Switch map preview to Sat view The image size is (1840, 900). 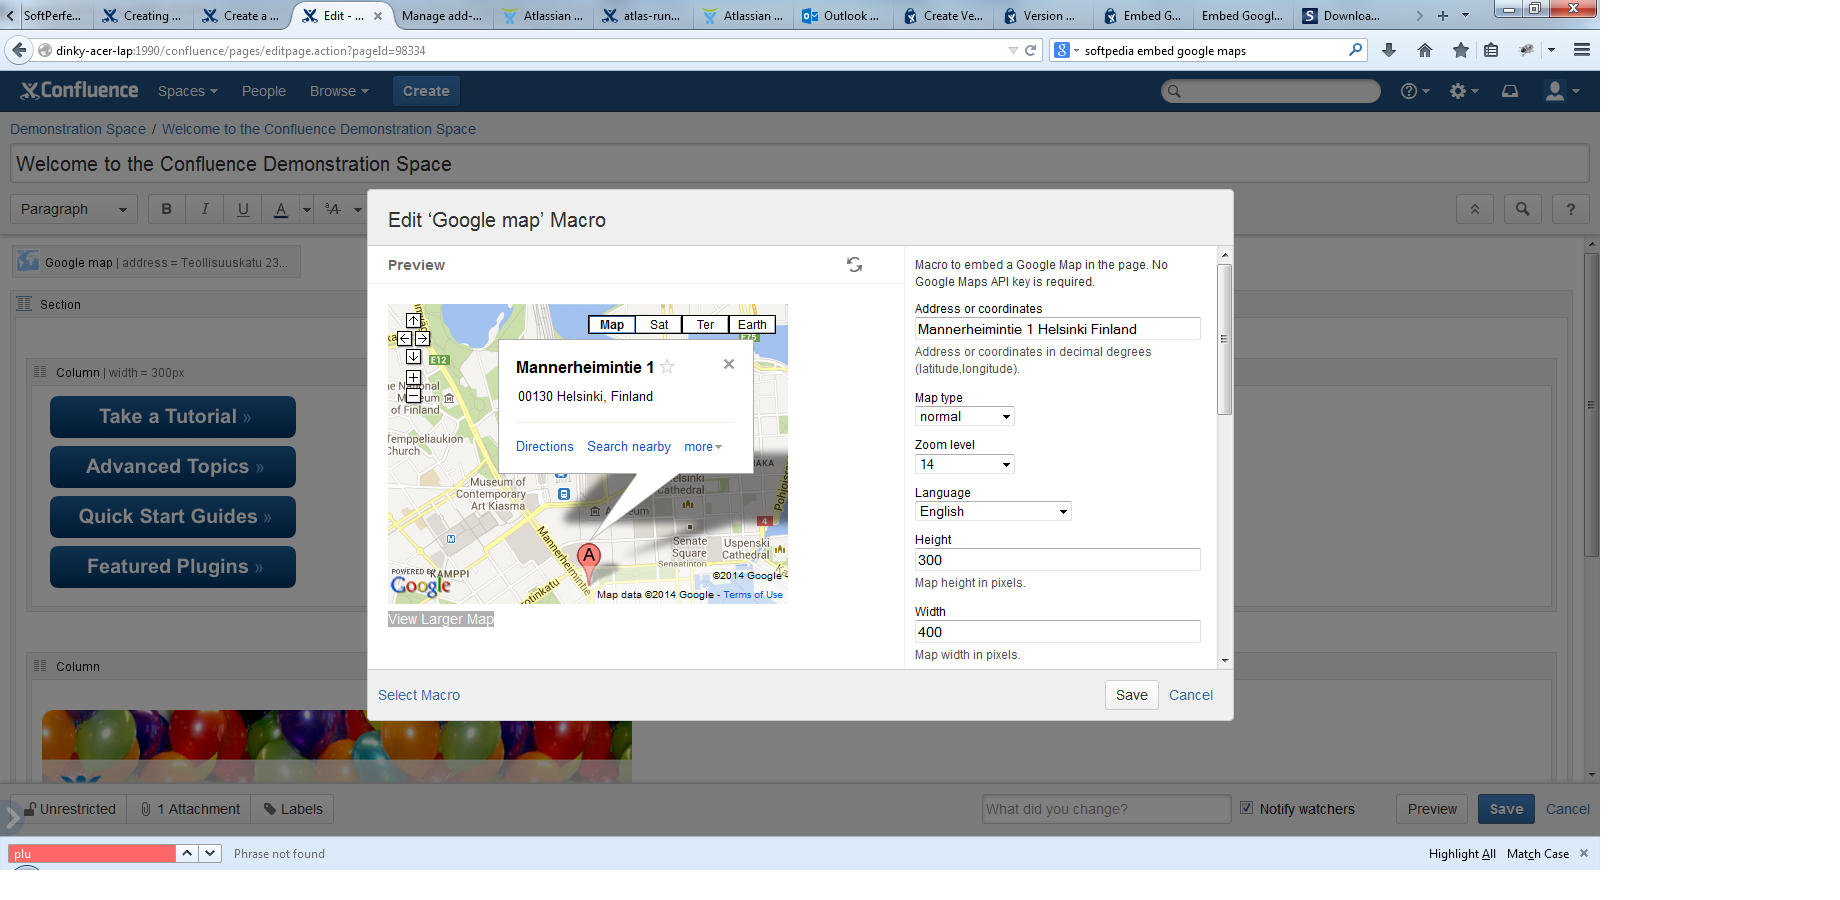(x=659, y=325)
